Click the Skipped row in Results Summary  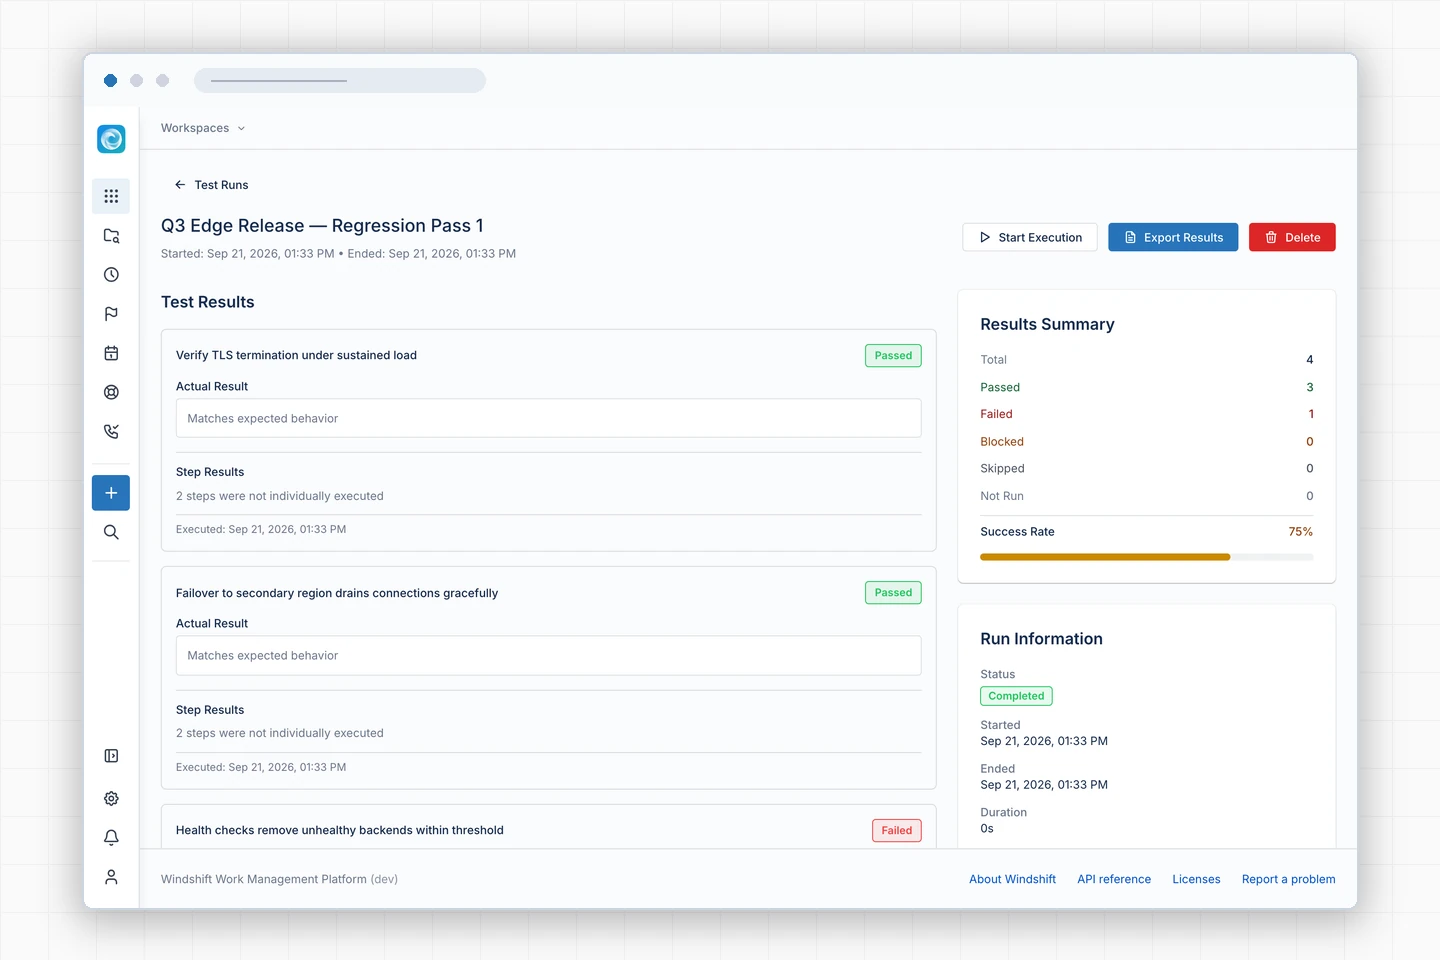(x=1147, y=469)
